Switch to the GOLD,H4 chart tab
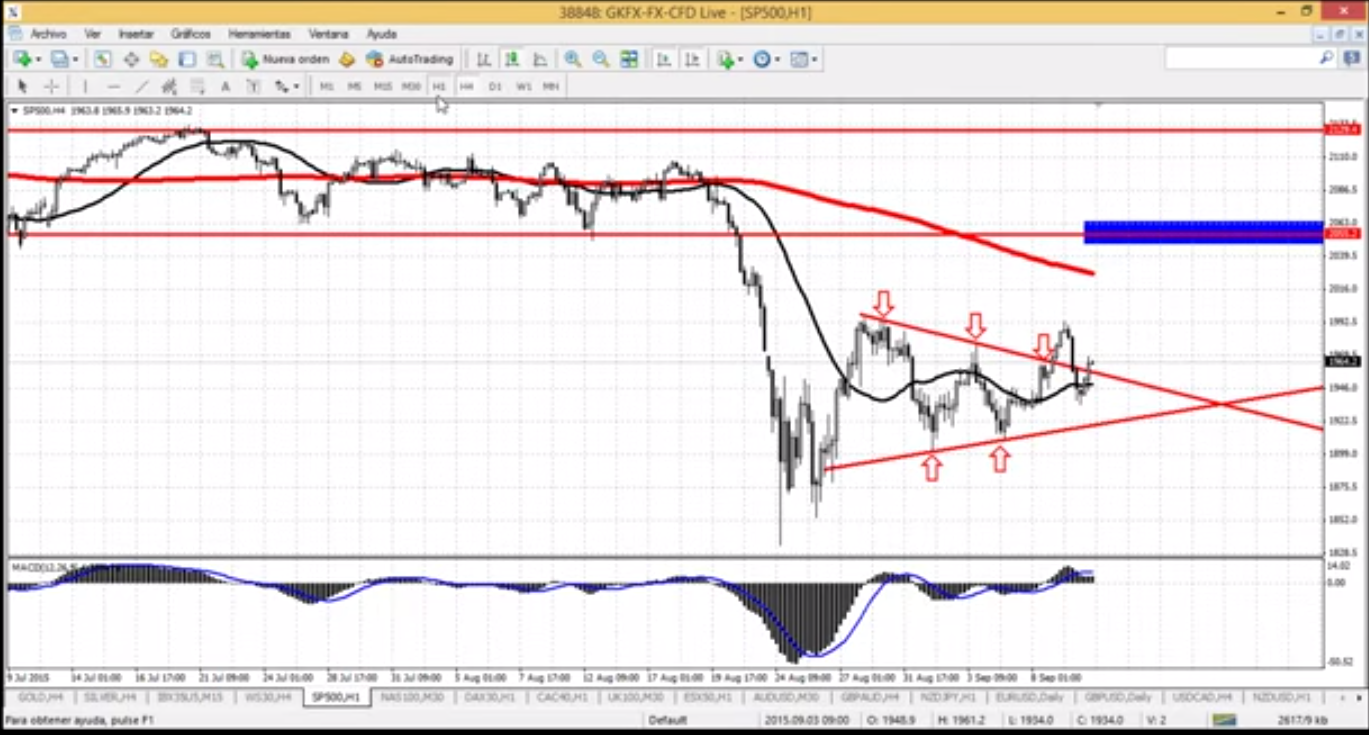Screen dimensions: 1369x735 tap(40, 696)
